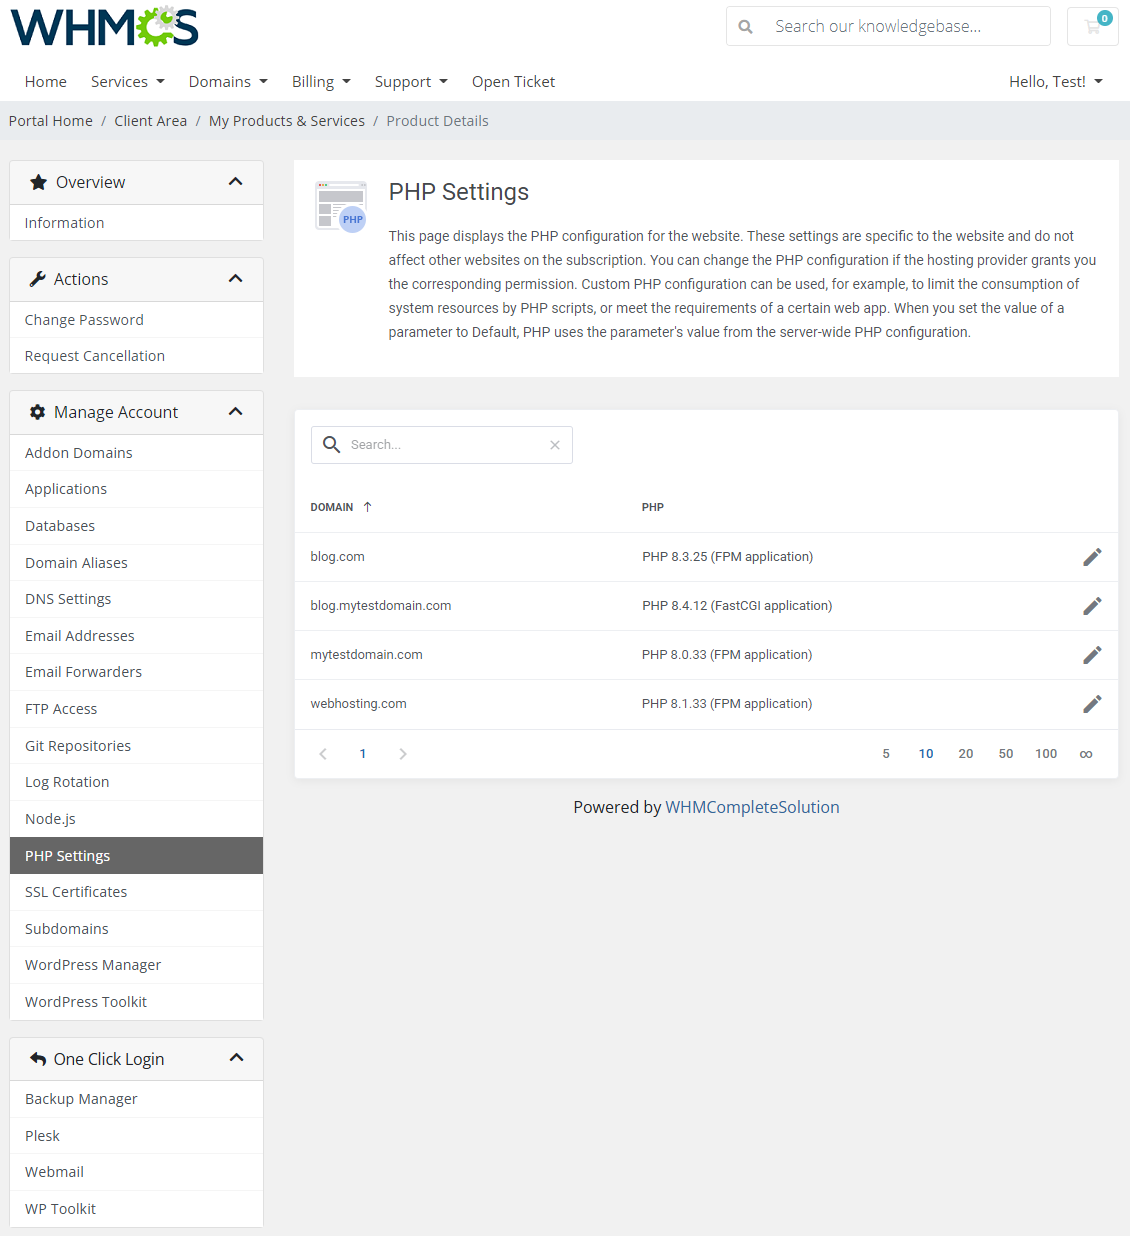Viewport: 1130px width, 1236px height.
Task: Follow the WHMCompleteSolution link
Action: point(752,807)
